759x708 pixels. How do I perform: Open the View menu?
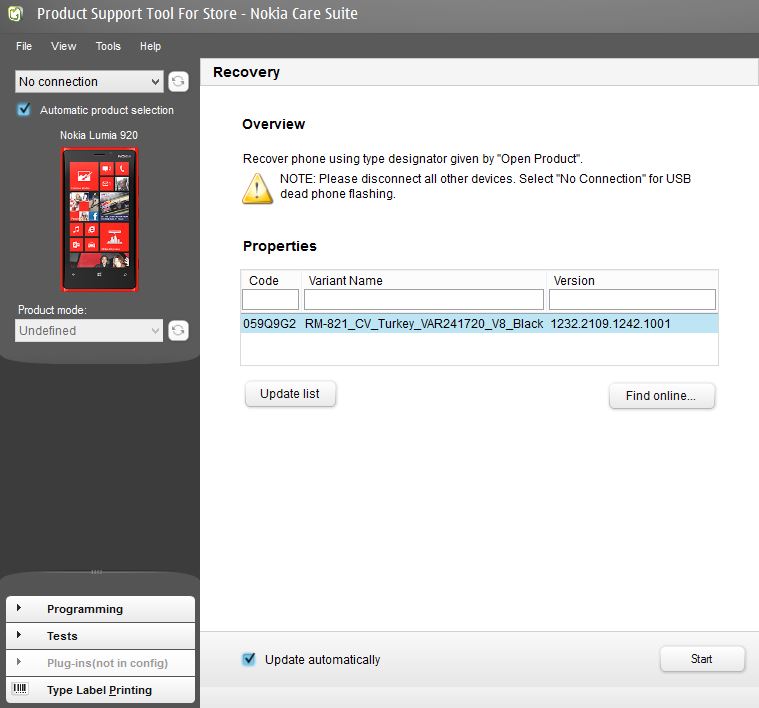point(63,46)
